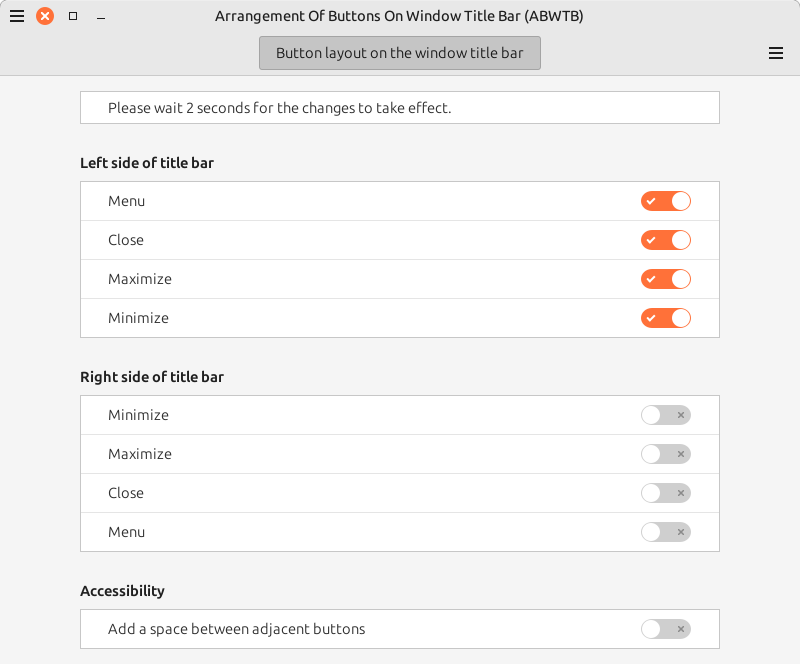Turn on right side Maximize switch
The image size is (800, 664).
click(666, 454)
